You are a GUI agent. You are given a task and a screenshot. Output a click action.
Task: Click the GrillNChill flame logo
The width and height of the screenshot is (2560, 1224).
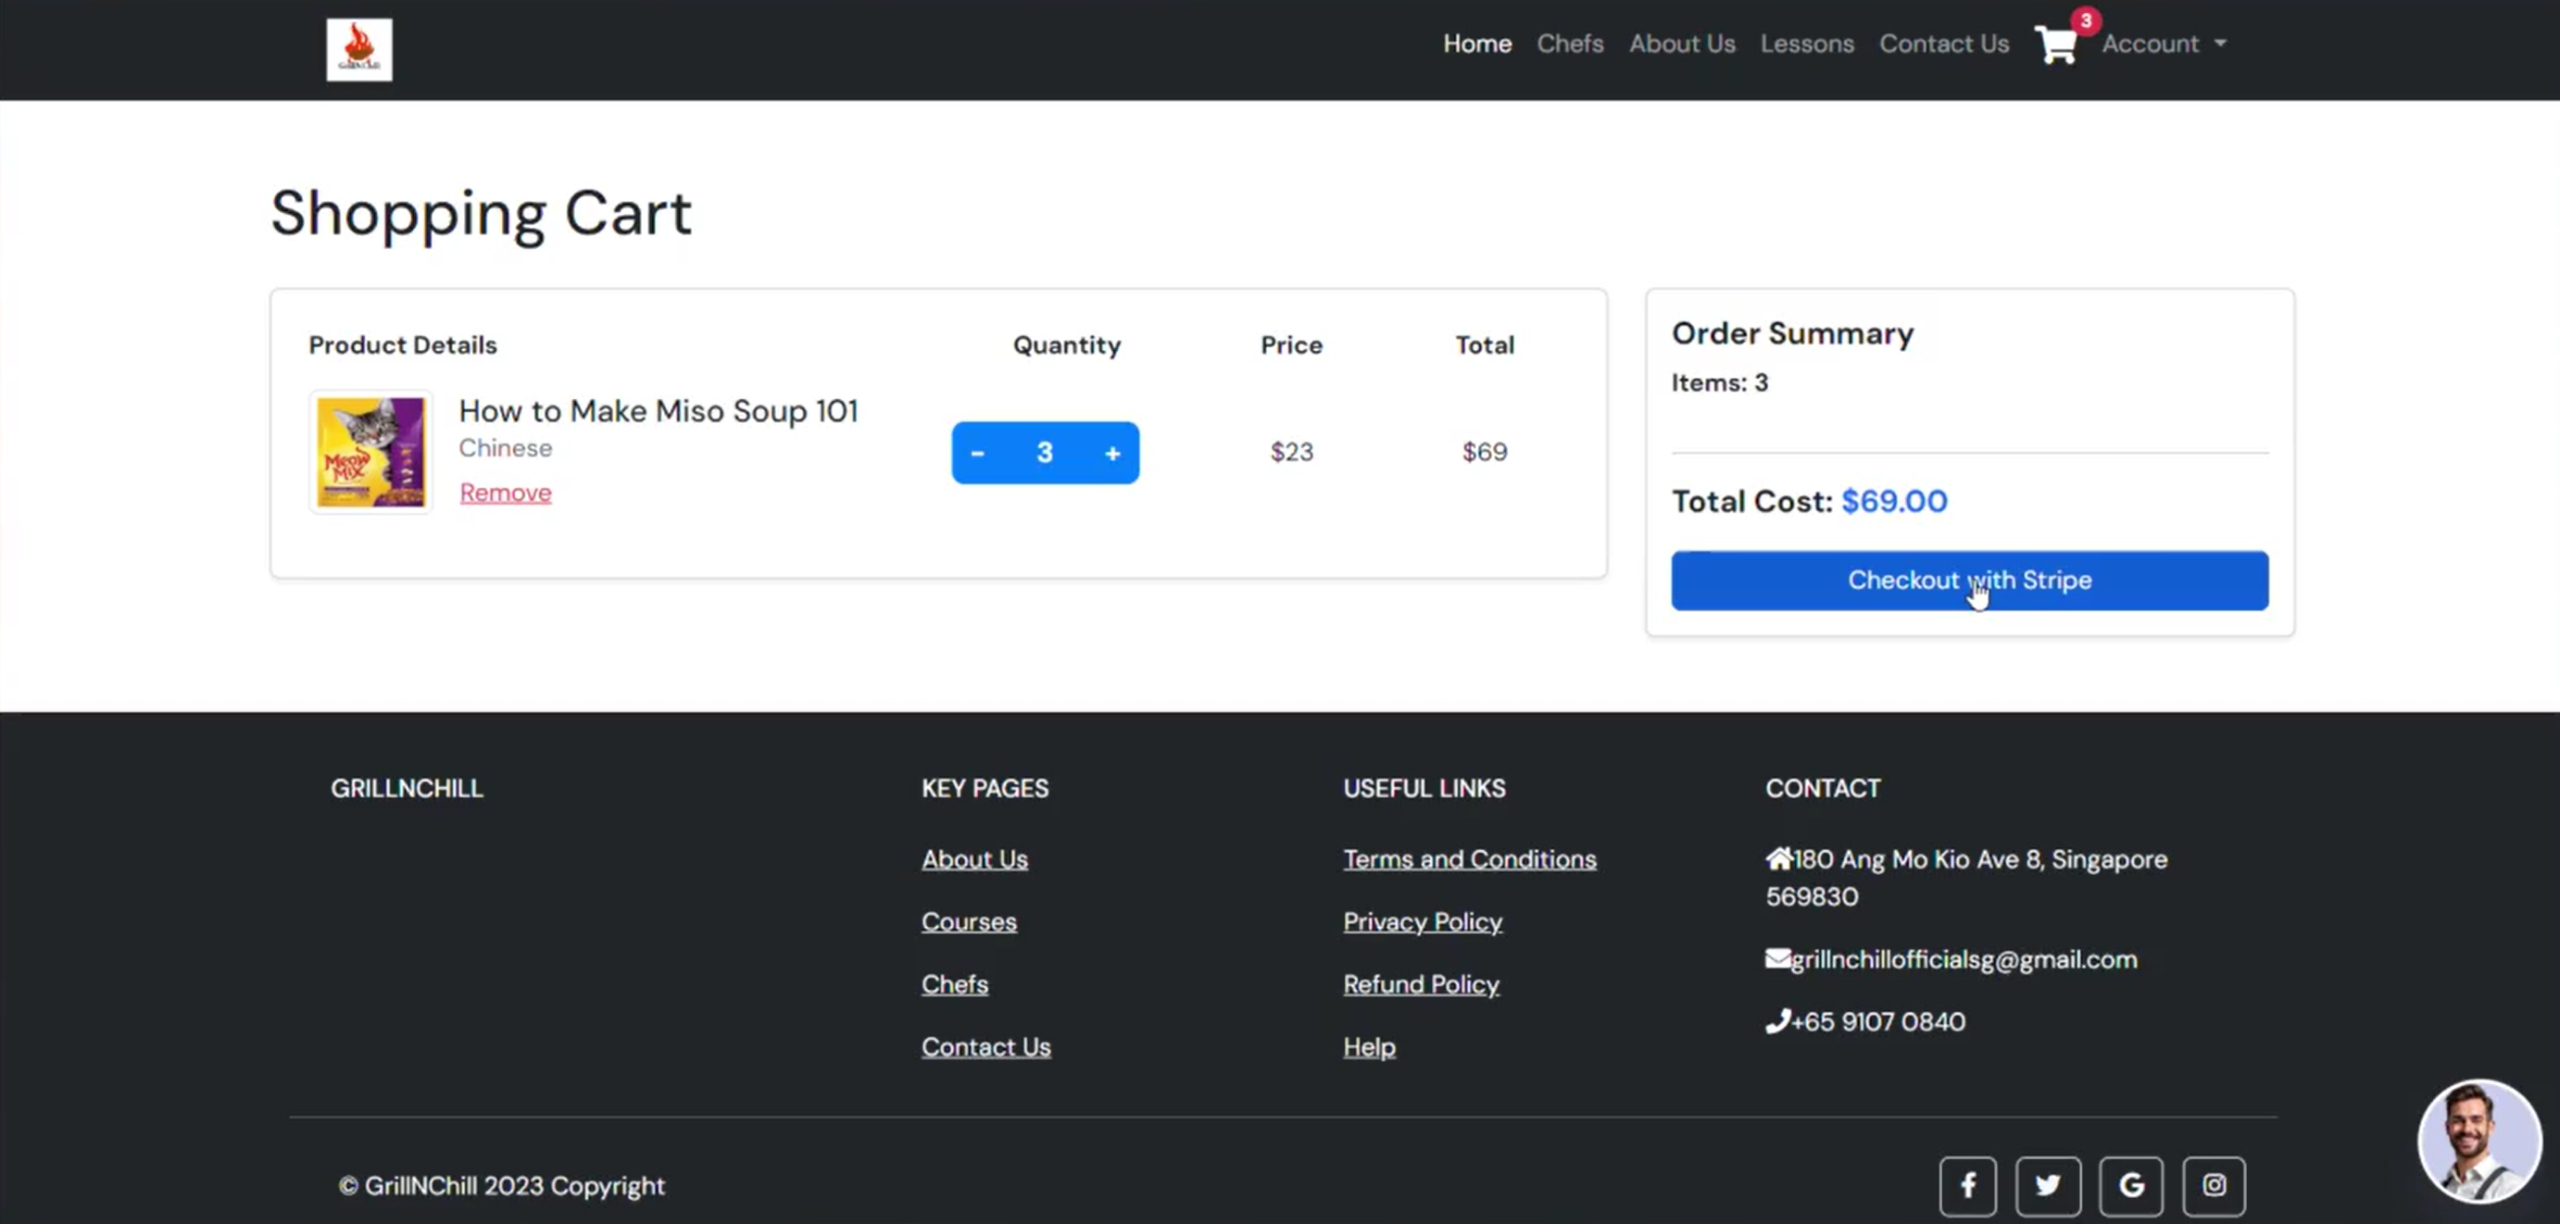358,48
